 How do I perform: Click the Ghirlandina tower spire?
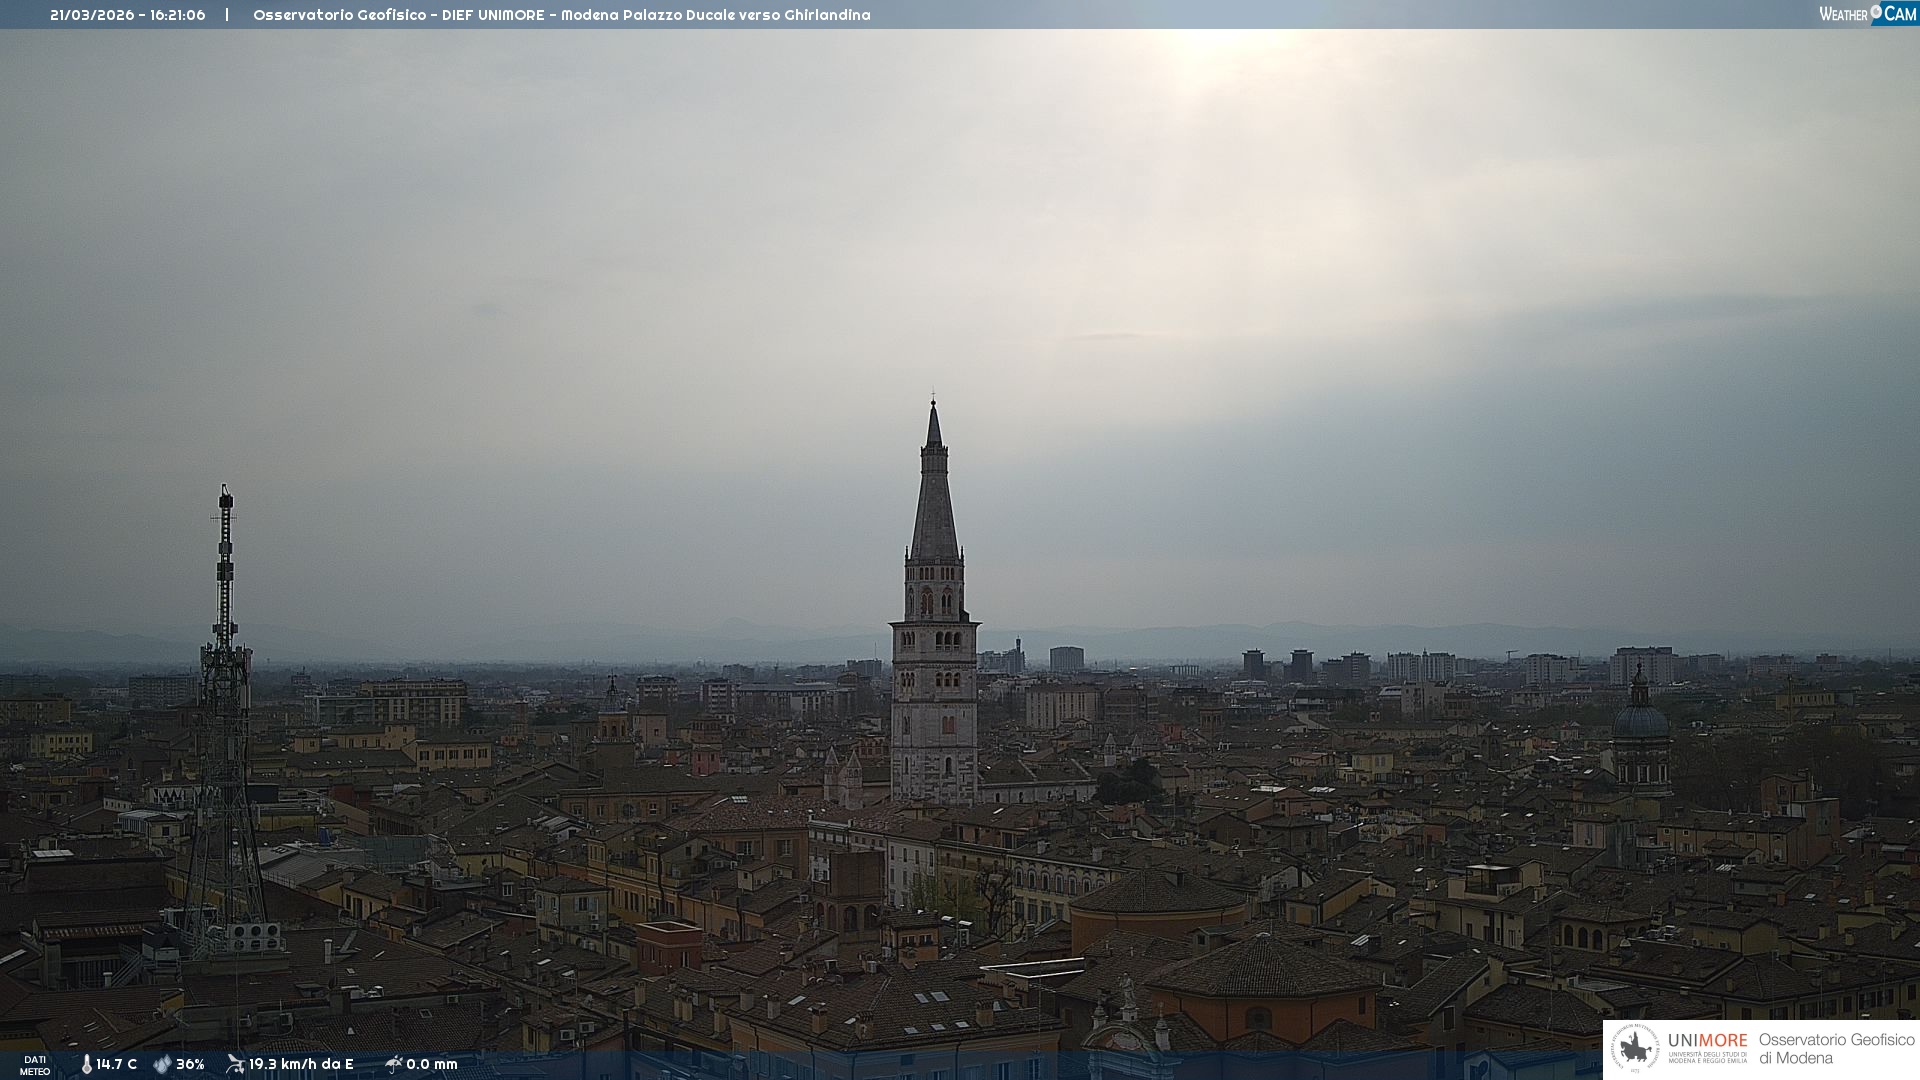[x=934, y=500]
